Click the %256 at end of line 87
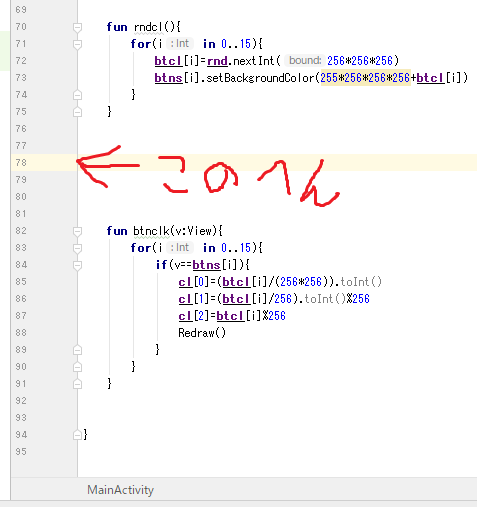Viewport: 477px width, 507px height. (x=274, y=316)
